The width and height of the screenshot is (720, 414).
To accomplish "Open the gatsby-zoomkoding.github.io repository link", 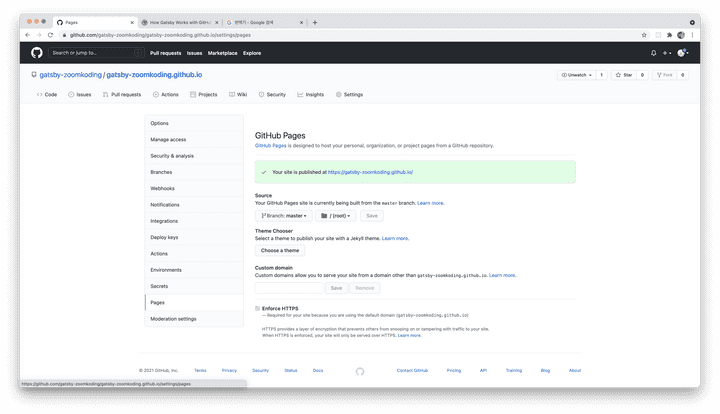I will click(x=154, y=75).
